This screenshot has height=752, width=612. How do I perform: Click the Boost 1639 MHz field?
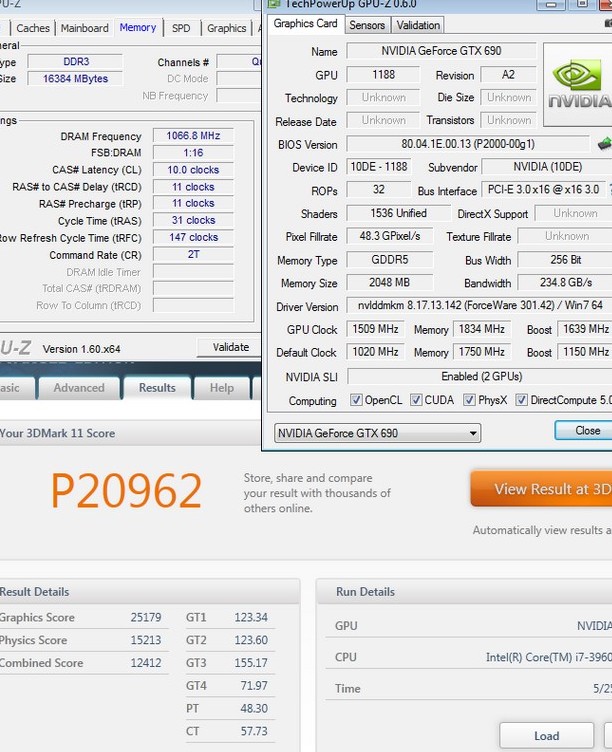585,329
